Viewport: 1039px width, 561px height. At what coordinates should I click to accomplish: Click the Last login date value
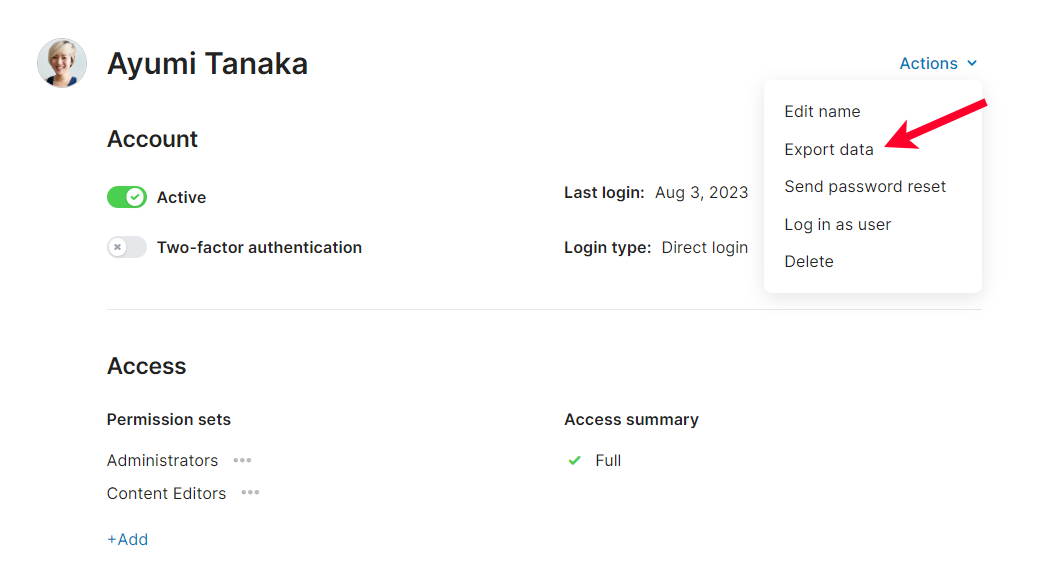[701, 192]
